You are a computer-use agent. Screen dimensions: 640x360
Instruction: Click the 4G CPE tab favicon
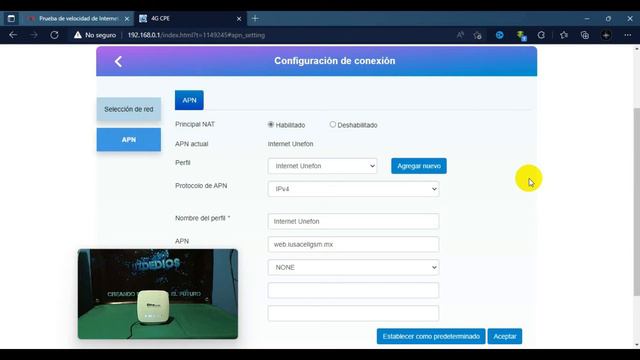143,18
